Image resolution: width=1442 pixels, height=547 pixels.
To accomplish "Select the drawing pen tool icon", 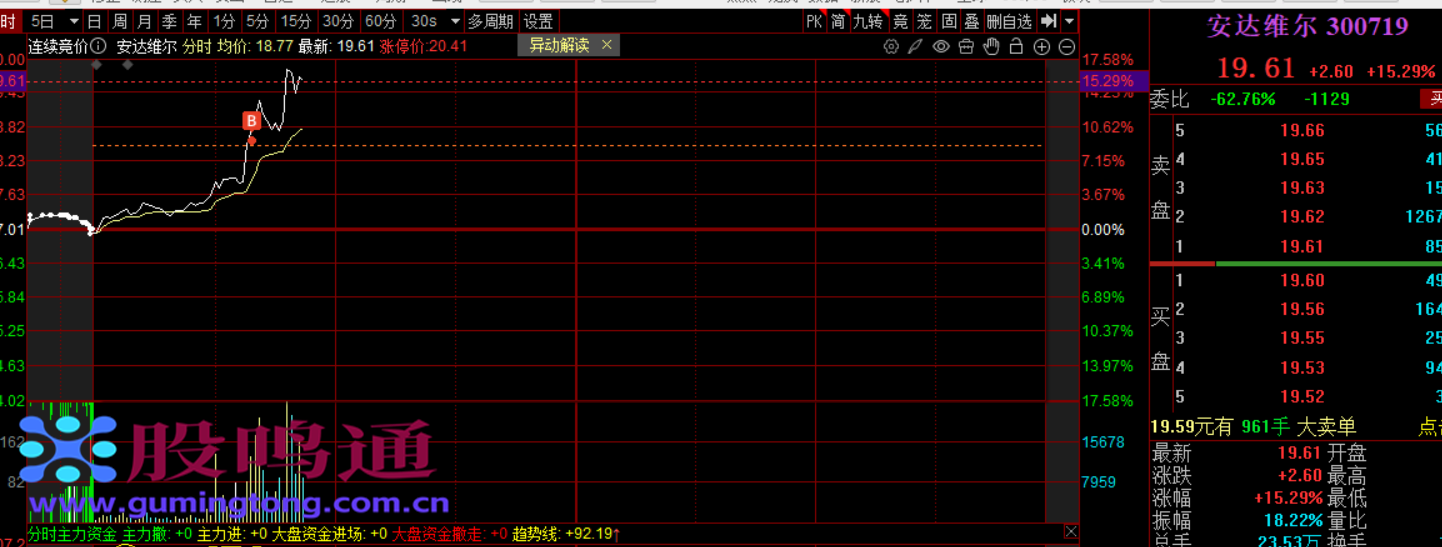I will click(915, 47).
